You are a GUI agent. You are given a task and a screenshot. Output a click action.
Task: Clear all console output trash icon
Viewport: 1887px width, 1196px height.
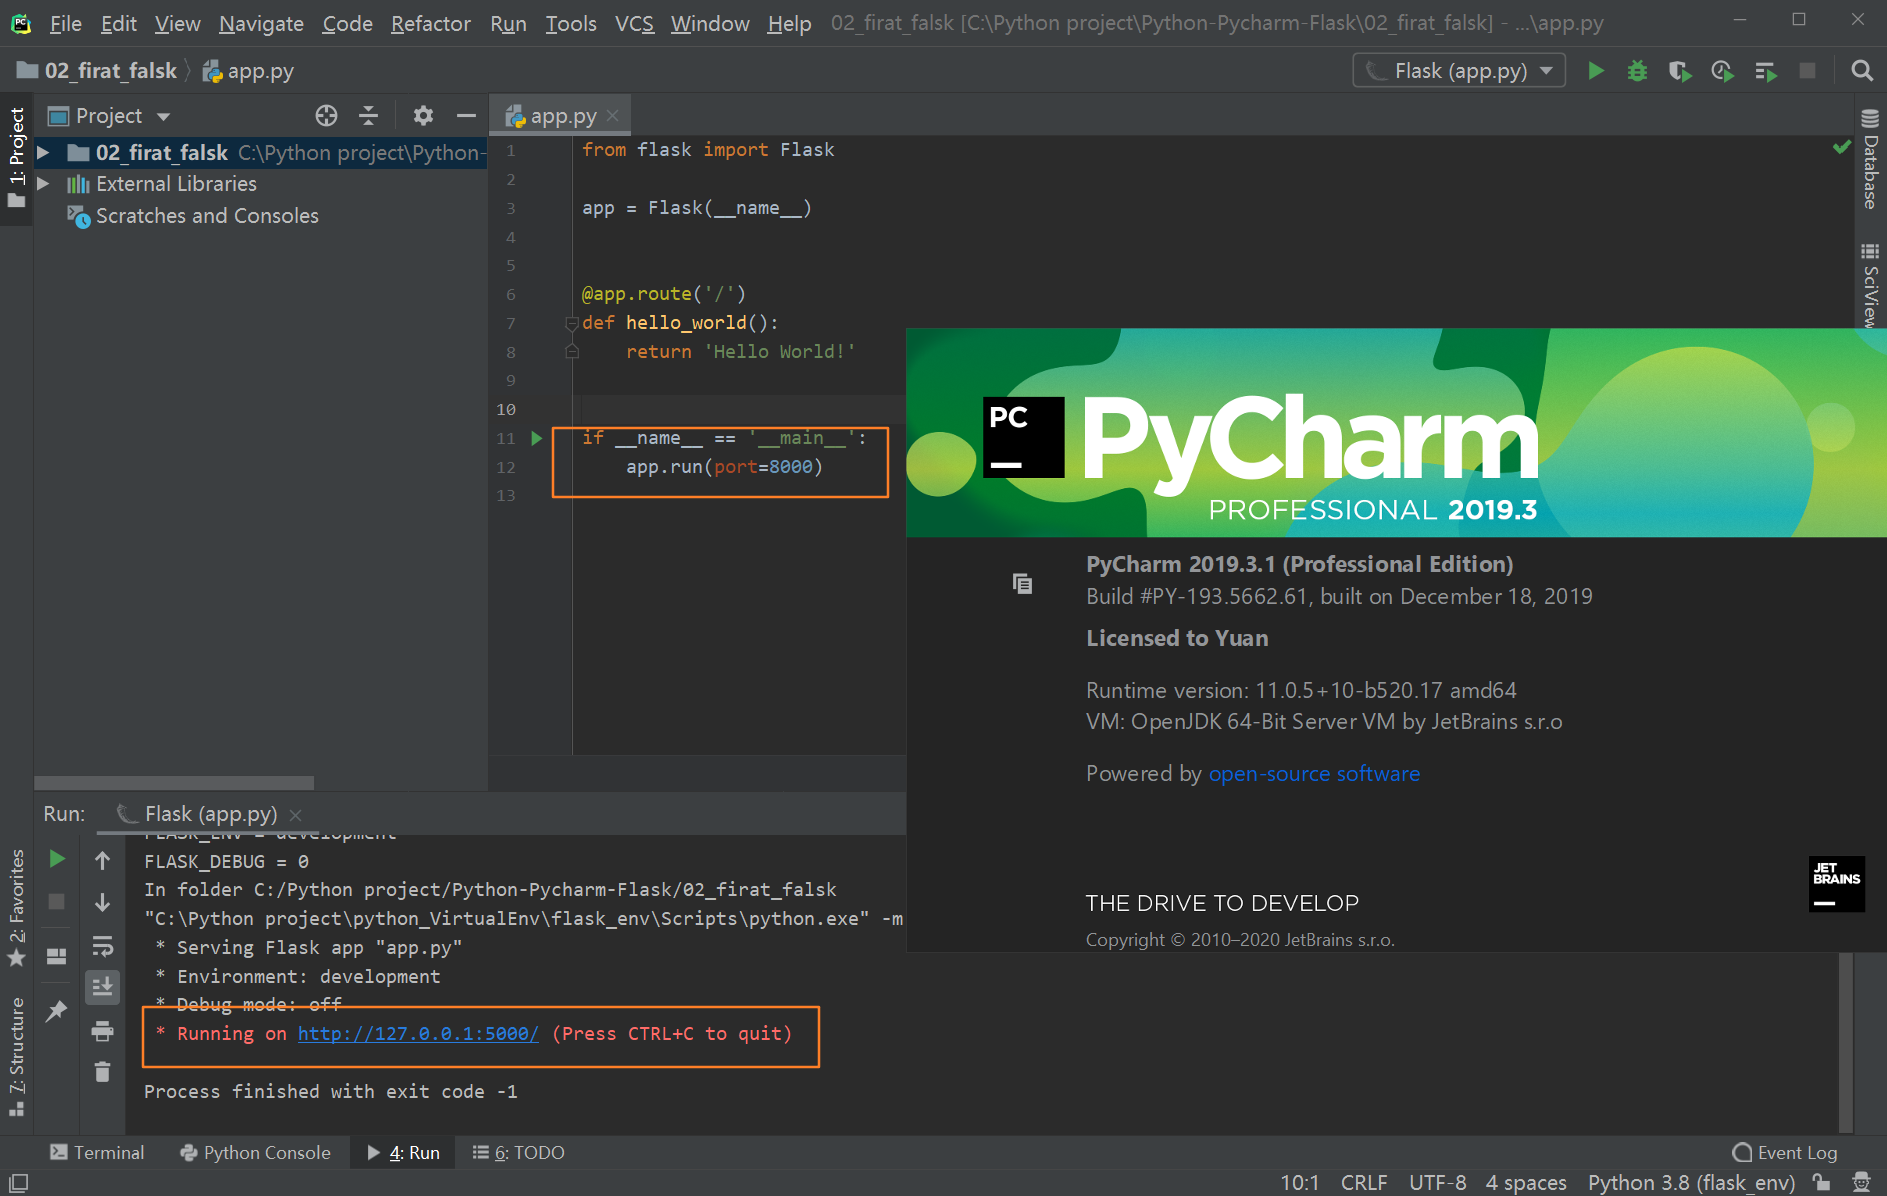coord(102,1072)
